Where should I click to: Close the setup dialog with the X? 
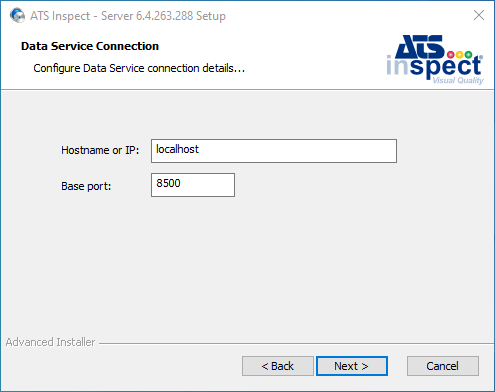(479, 15)
